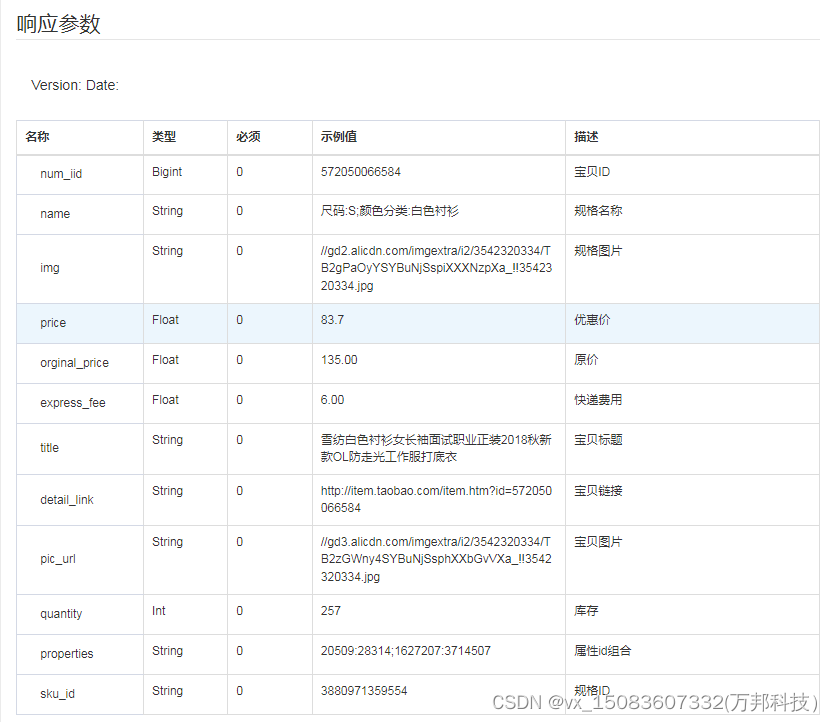
Task: Click the Float type in price row
Action: pos(165,320)
